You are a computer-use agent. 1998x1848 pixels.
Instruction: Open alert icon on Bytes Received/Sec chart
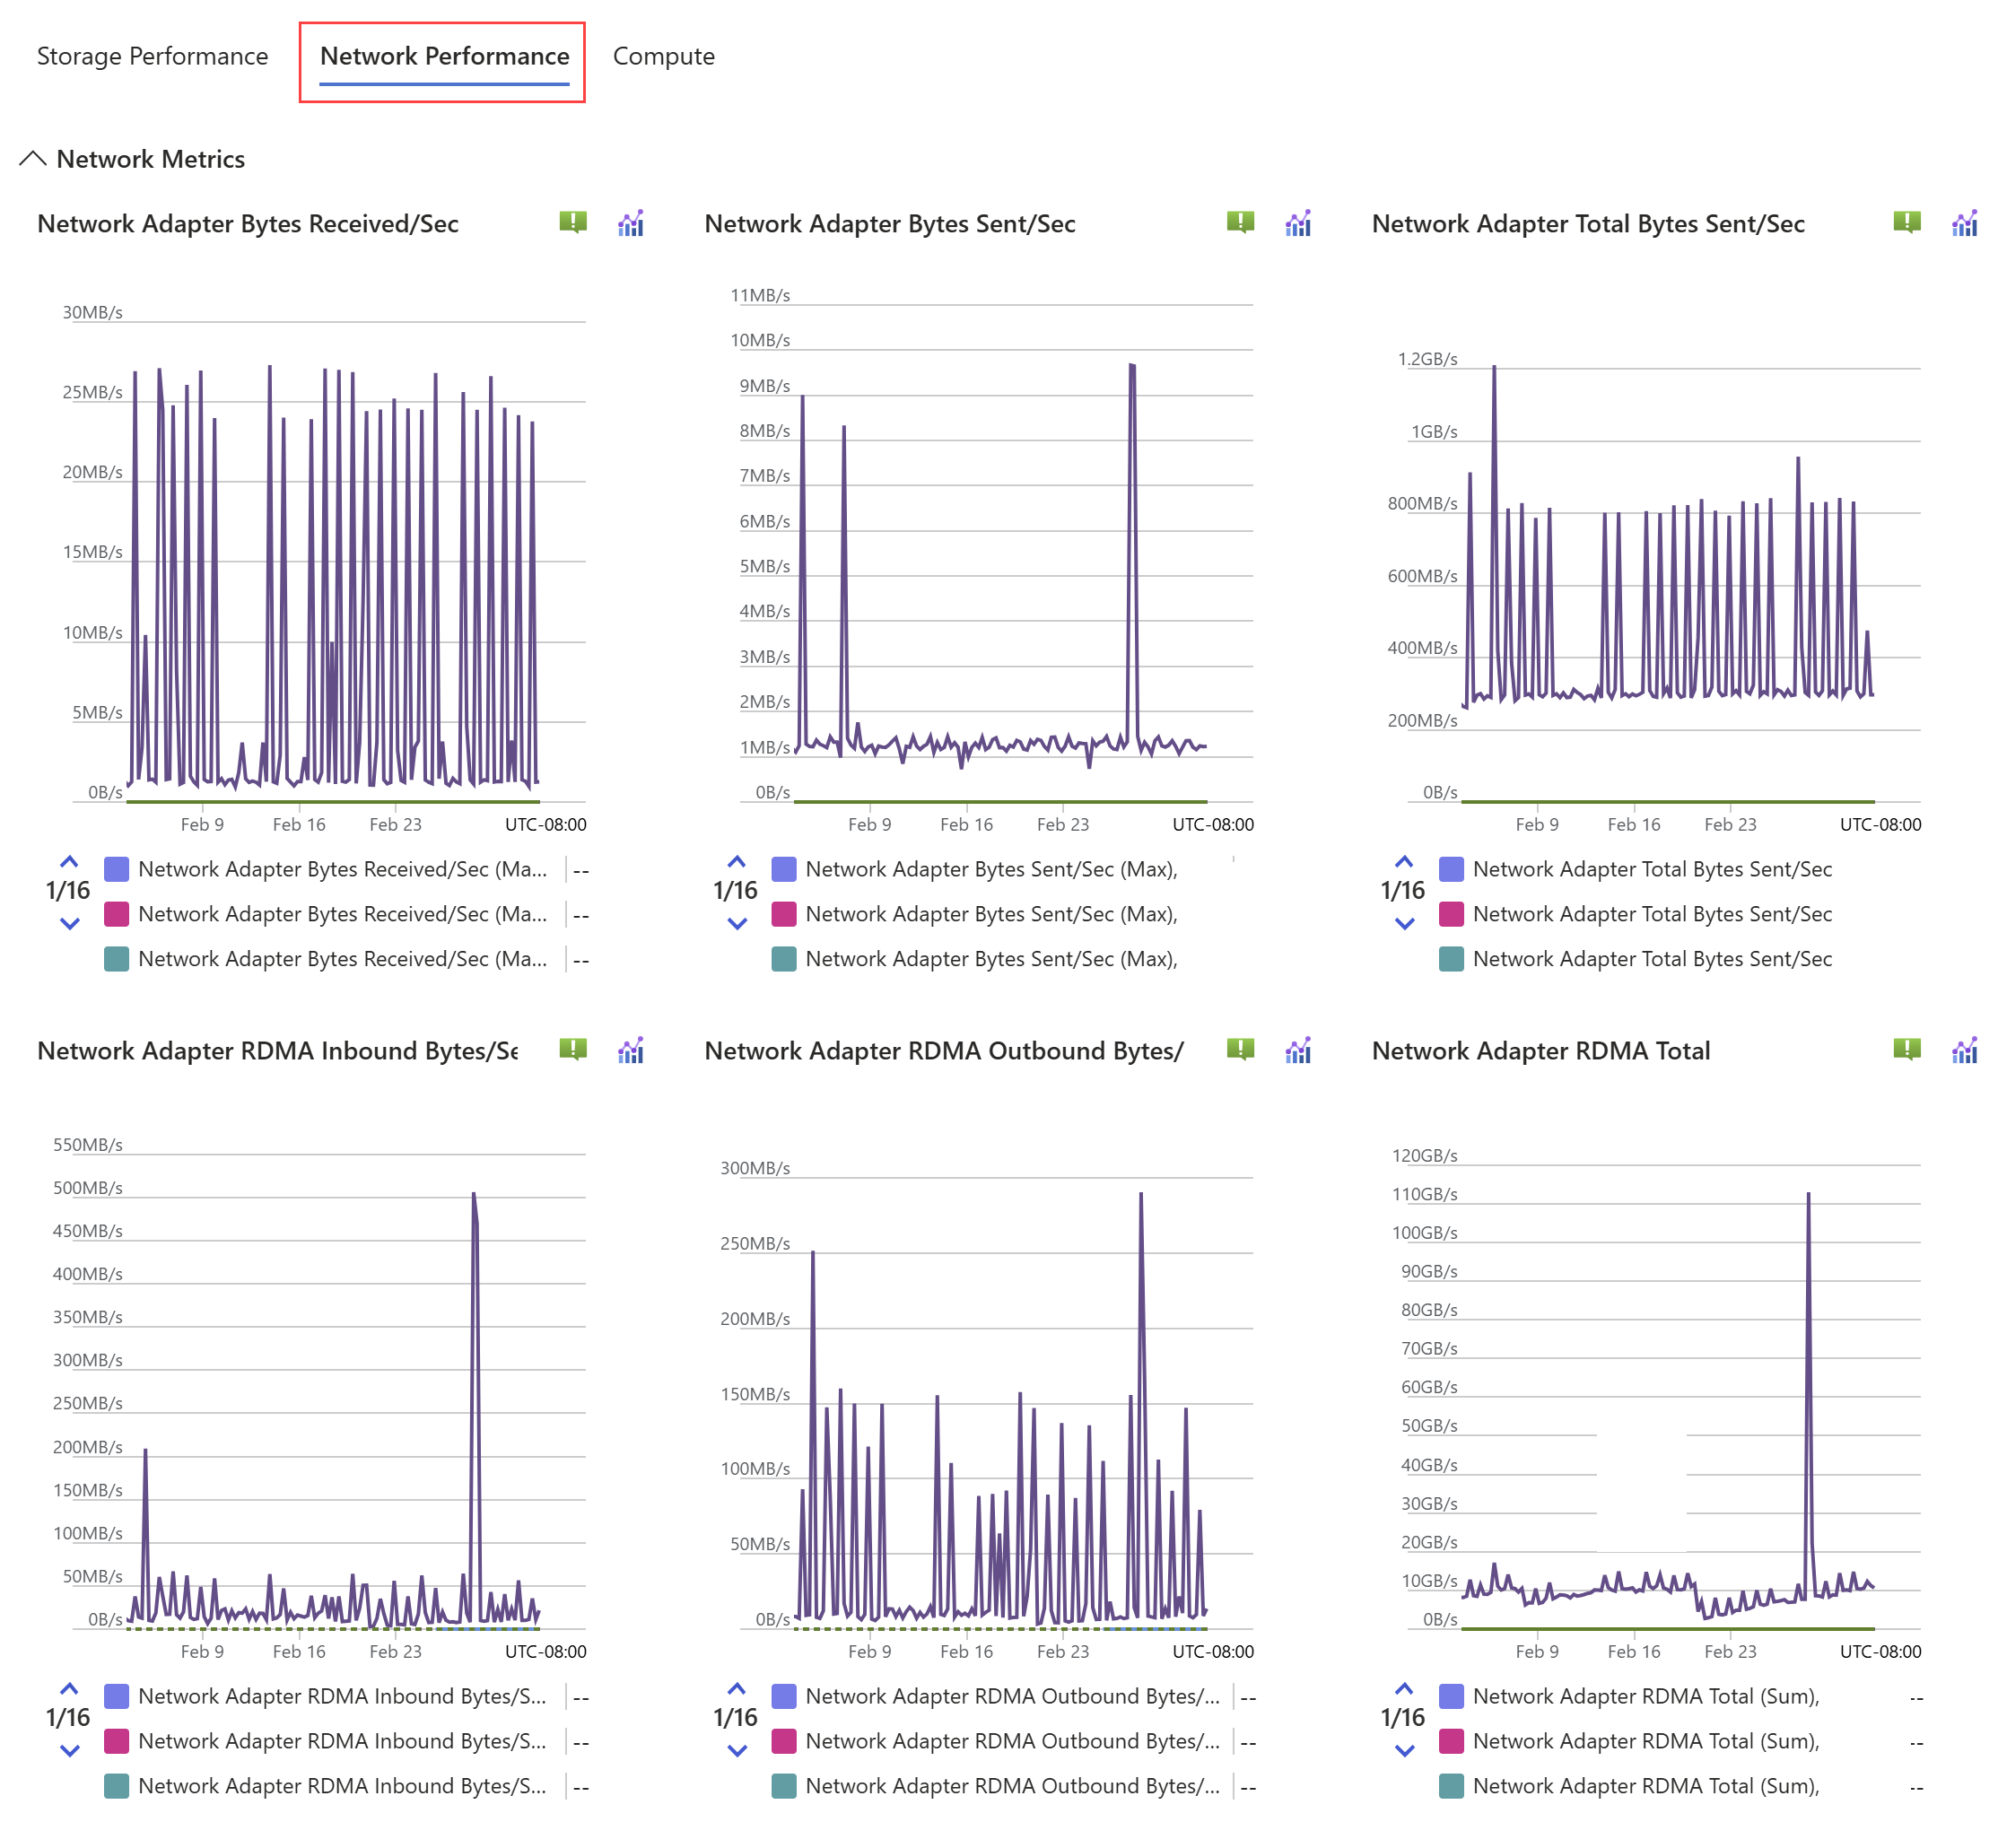572,222
